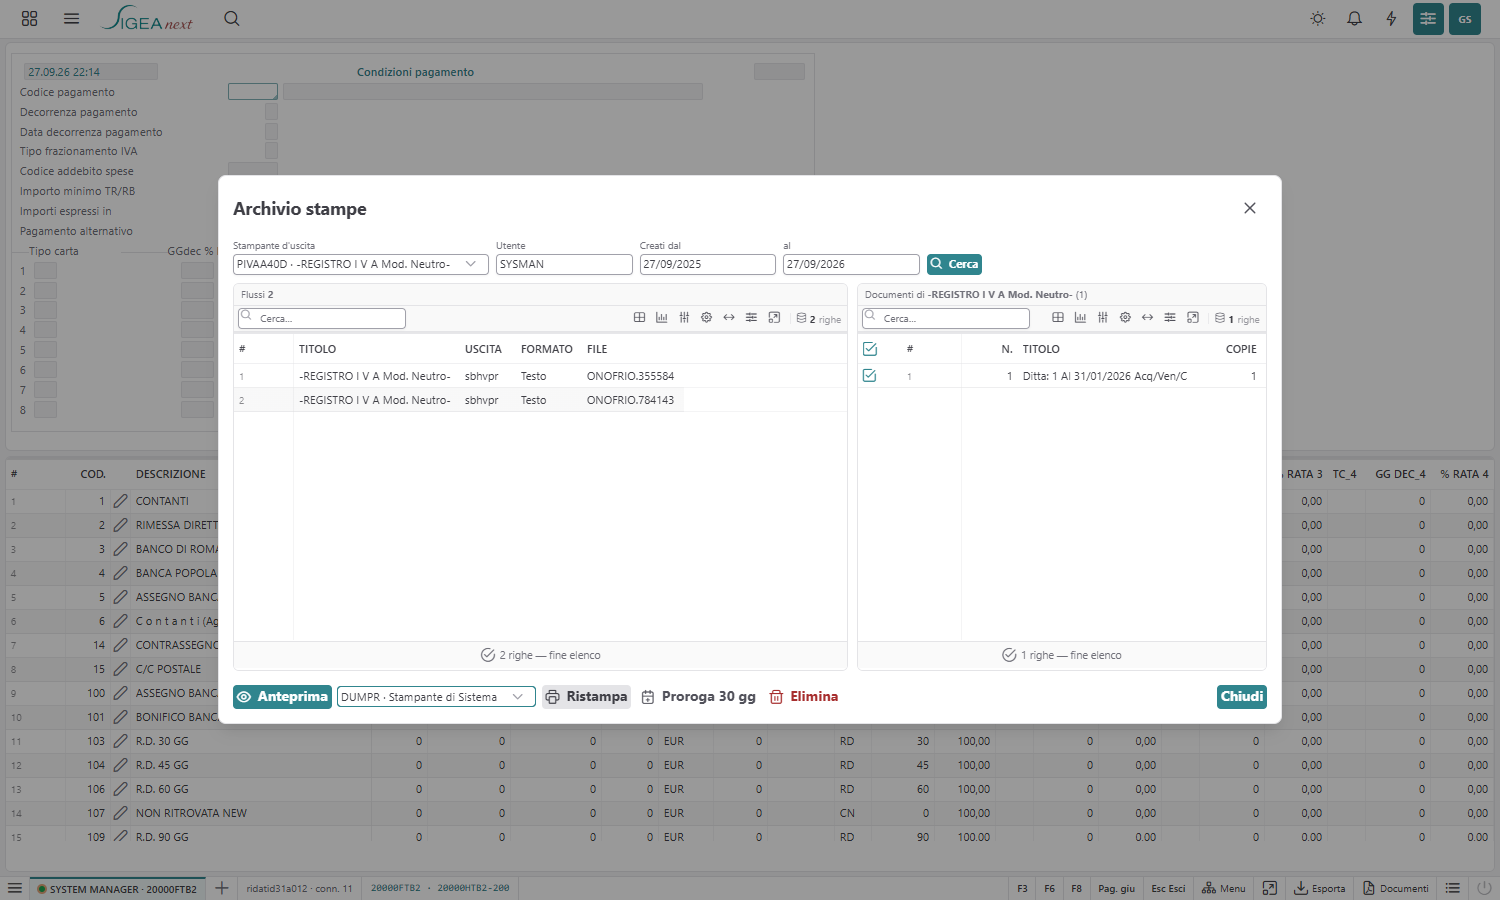Click the chart icon in Documenti toolbar

(x=1080, y=318)
